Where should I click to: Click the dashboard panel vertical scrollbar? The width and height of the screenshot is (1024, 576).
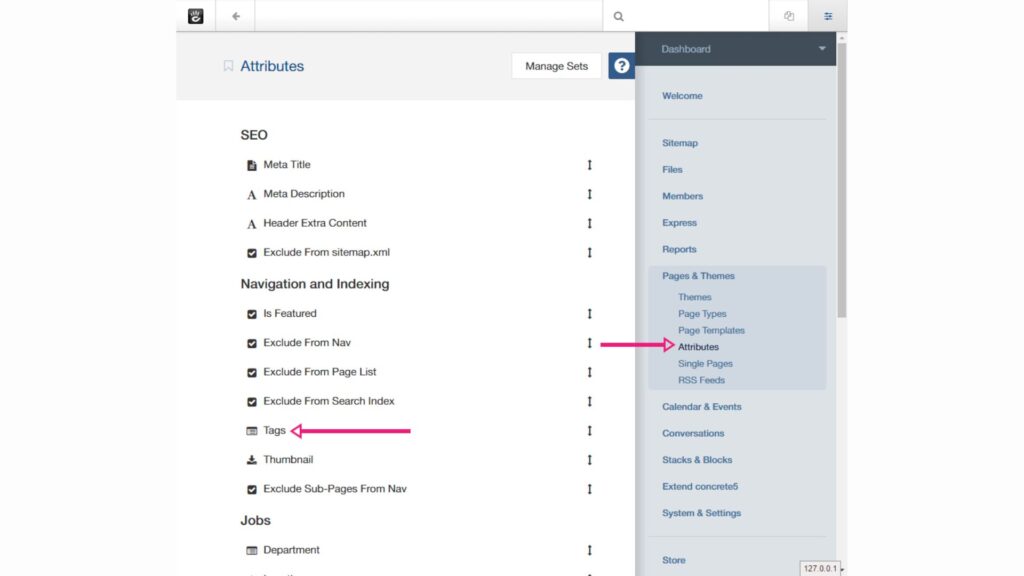tap(841, 180)
